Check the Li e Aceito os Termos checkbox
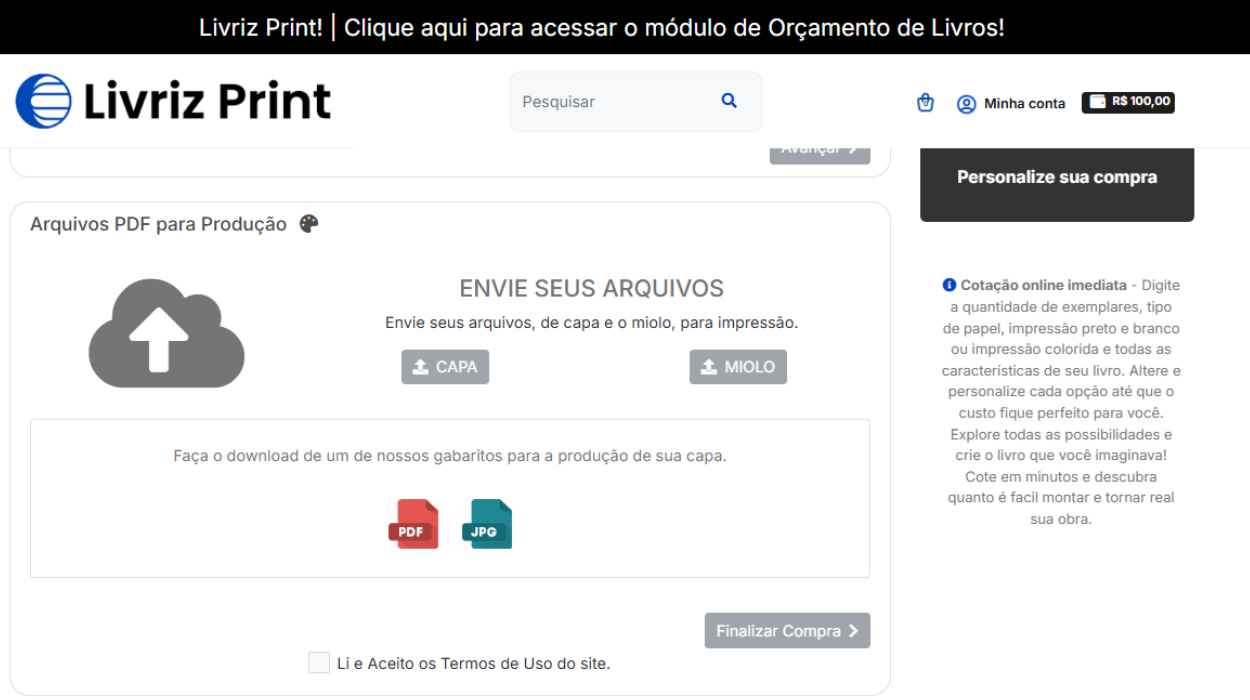 318,662
